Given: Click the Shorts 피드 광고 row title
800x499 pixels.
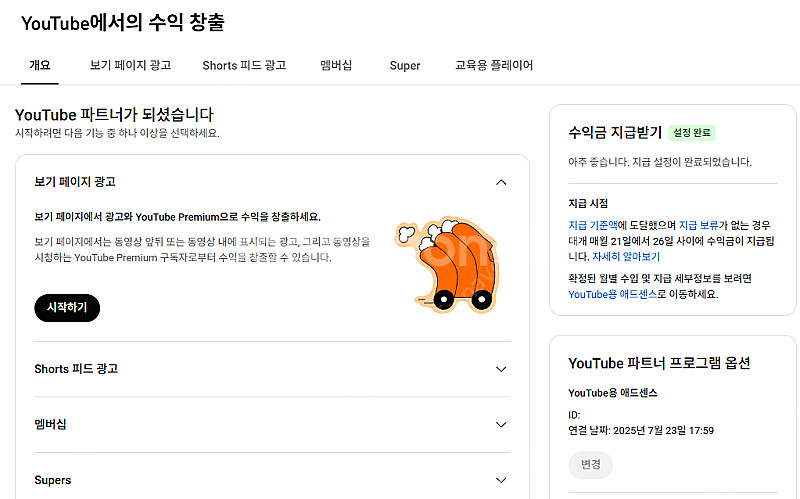Looking at the screenshot, I should click(76, 369).
